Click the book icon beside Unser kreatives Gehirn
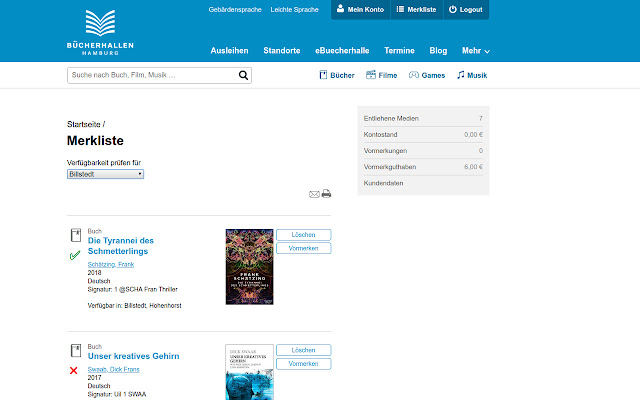640x400 pixels. (x=76, y=351)
